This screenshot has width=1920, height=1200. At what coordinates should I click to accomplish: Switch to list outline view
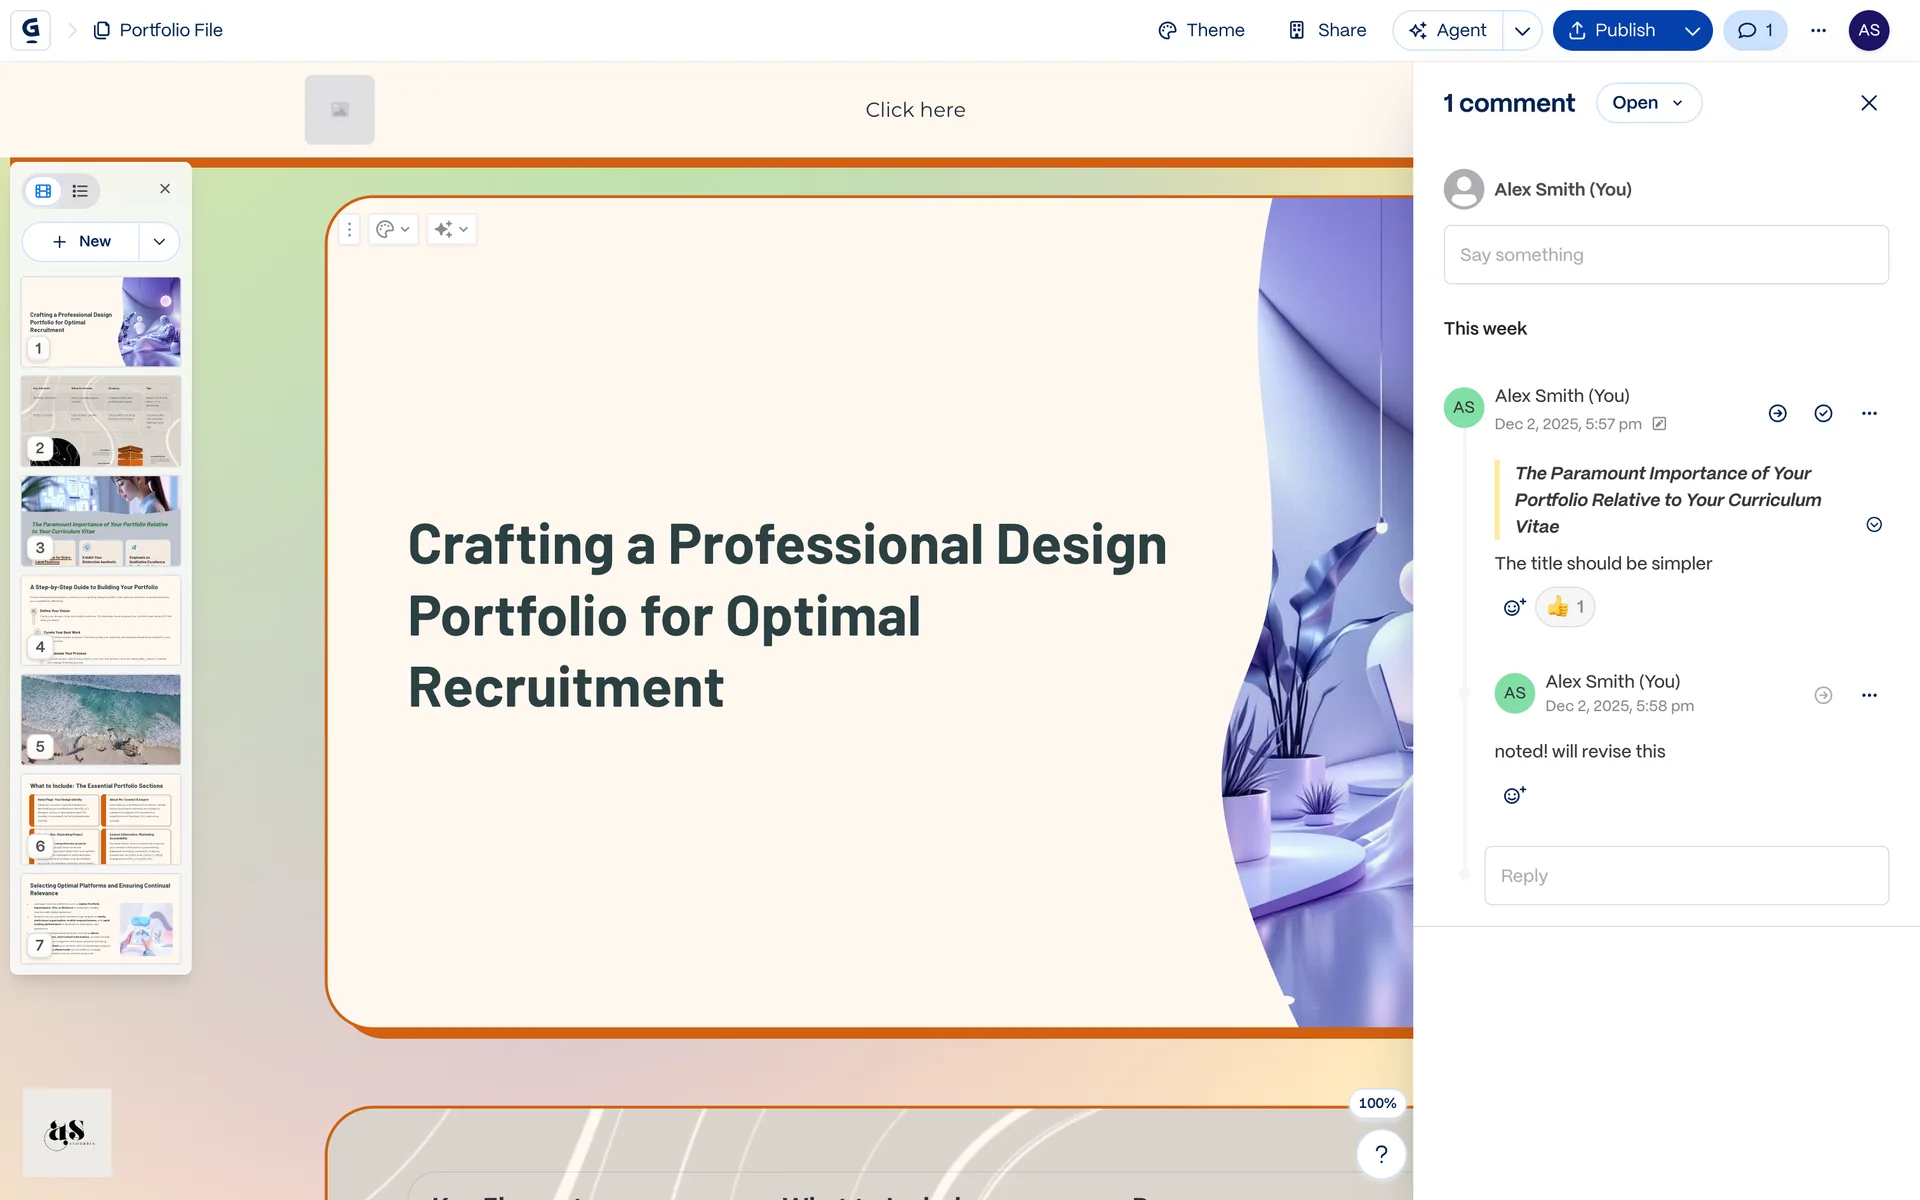[80, 191]
